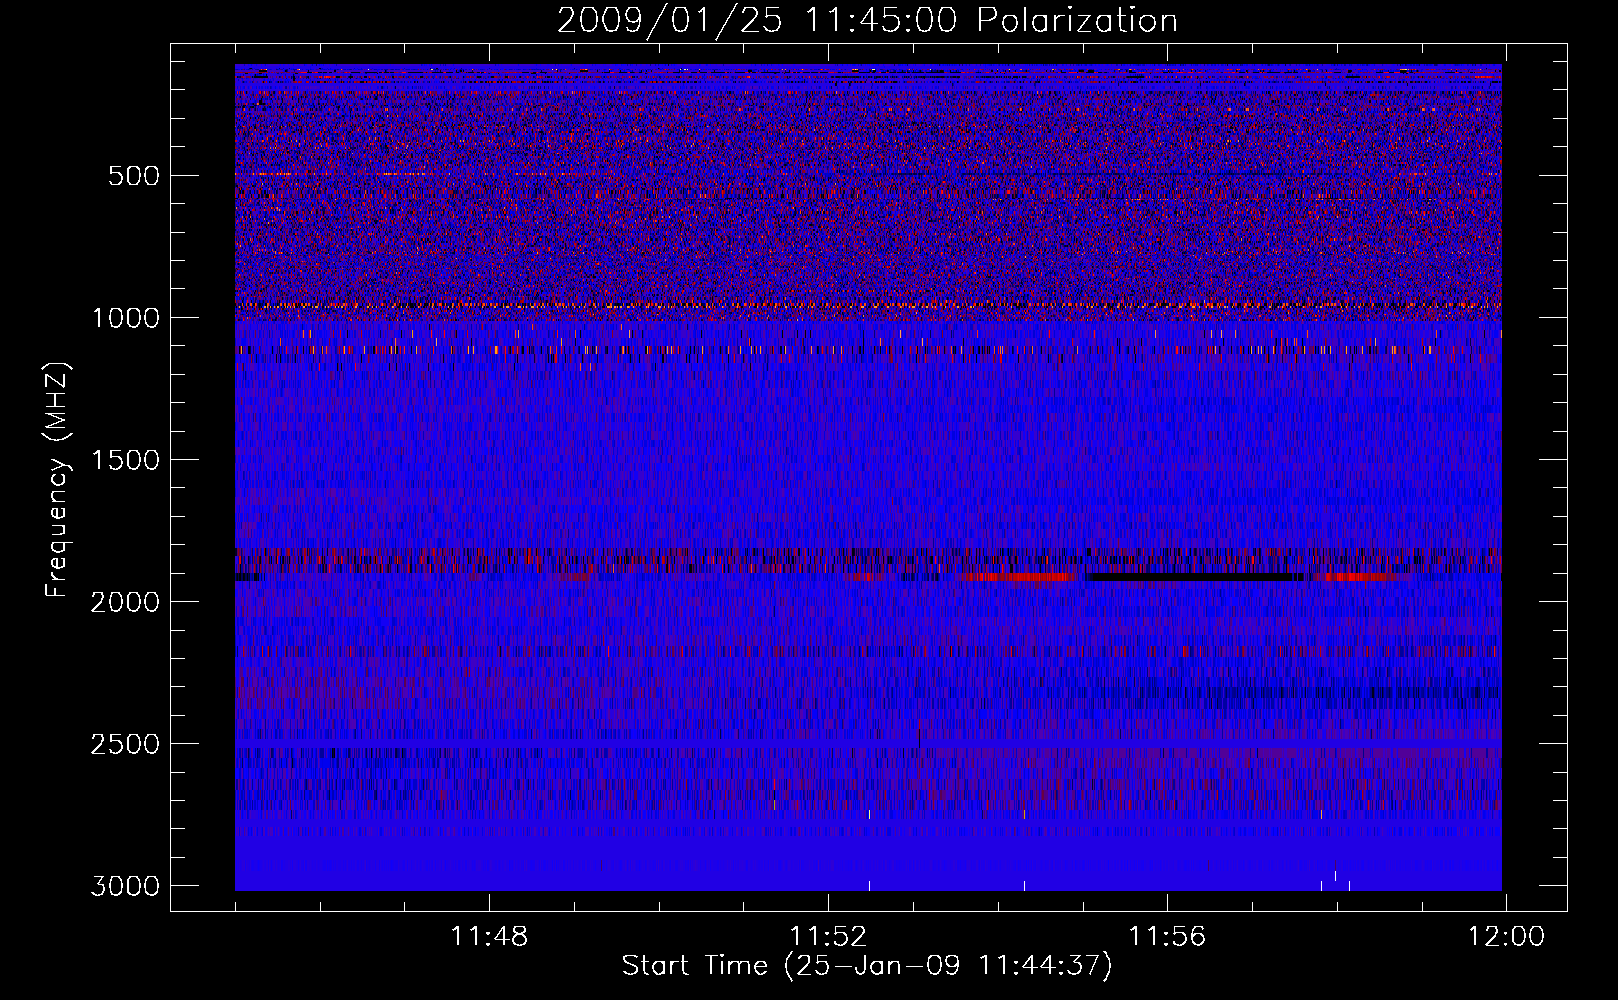
Task: Click the 'Frequency (MHZ)' axis label
Action: click(x=57, y=480)
